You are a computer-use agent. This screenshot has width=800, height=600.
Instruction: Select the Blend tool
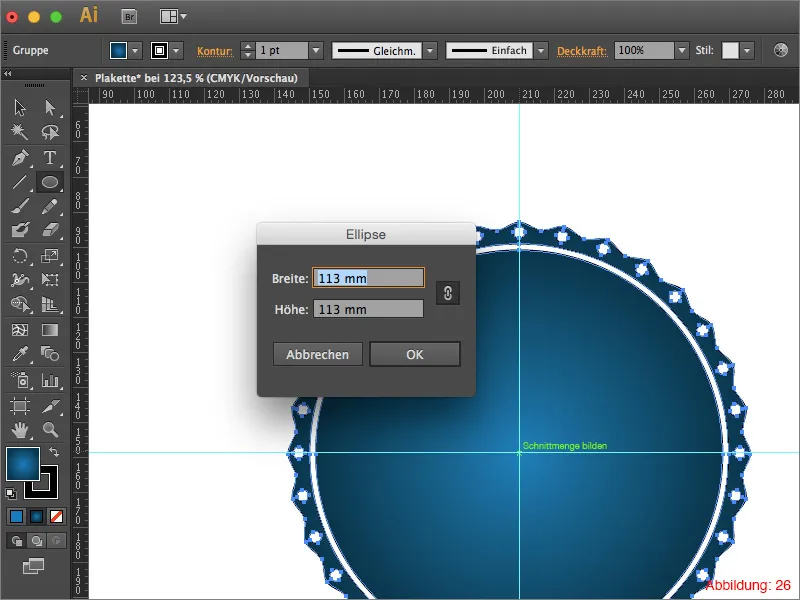tap(49, 354)
